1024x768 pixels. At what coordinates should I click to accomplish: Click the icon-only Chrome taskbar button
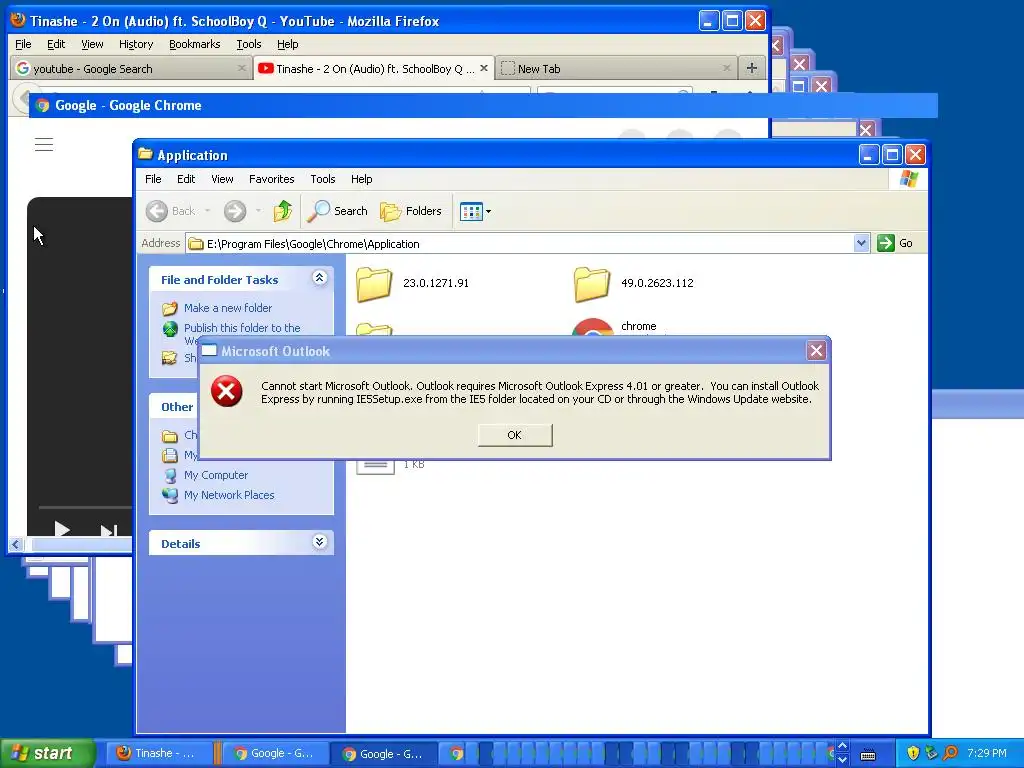coord(456,754)
